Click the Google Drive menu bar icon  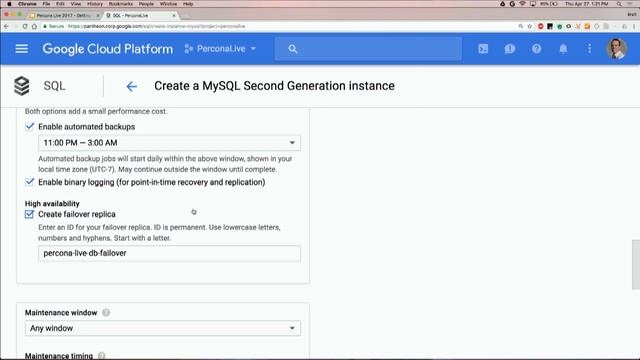[x=502, y=4]
